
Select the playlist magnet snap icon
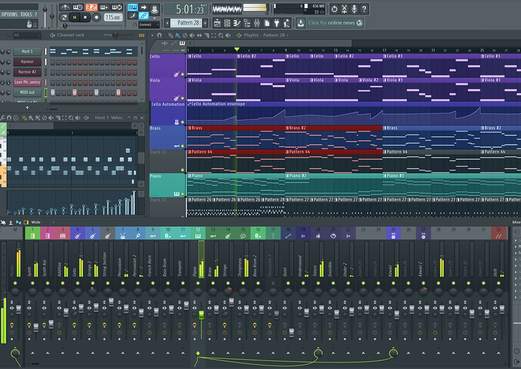coord(159,35)
